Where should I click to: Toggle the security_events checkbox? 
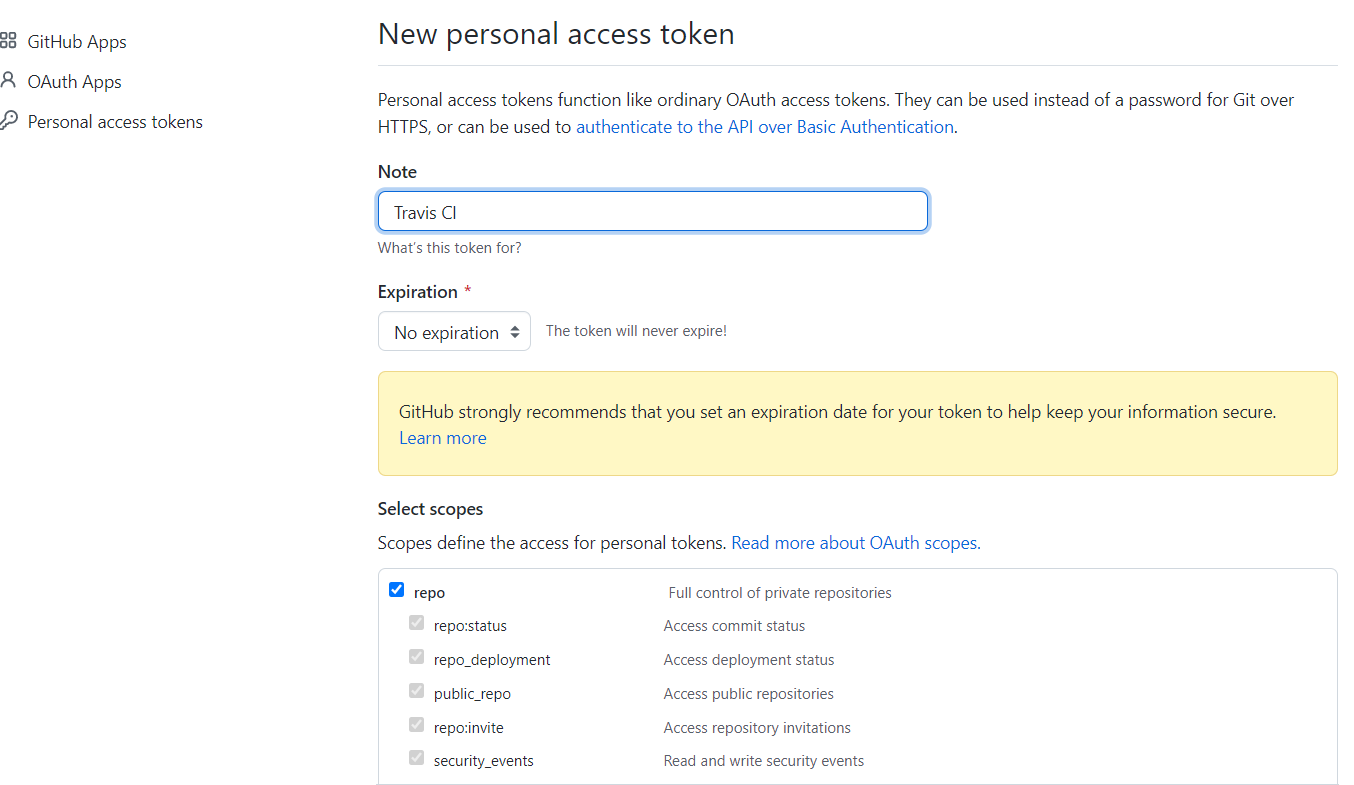coord(416,758)
